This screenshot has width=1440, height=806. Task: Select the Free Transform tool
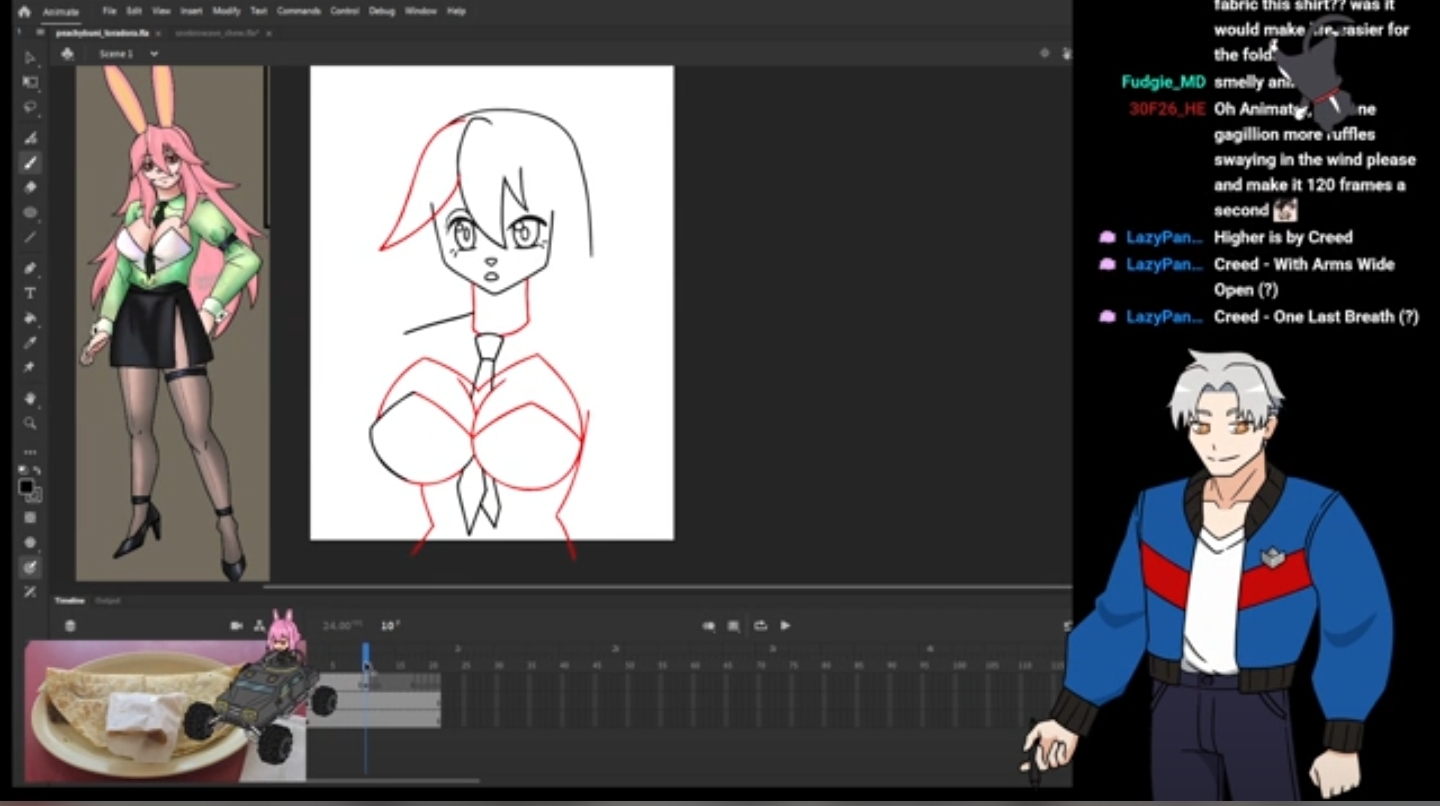30,82
